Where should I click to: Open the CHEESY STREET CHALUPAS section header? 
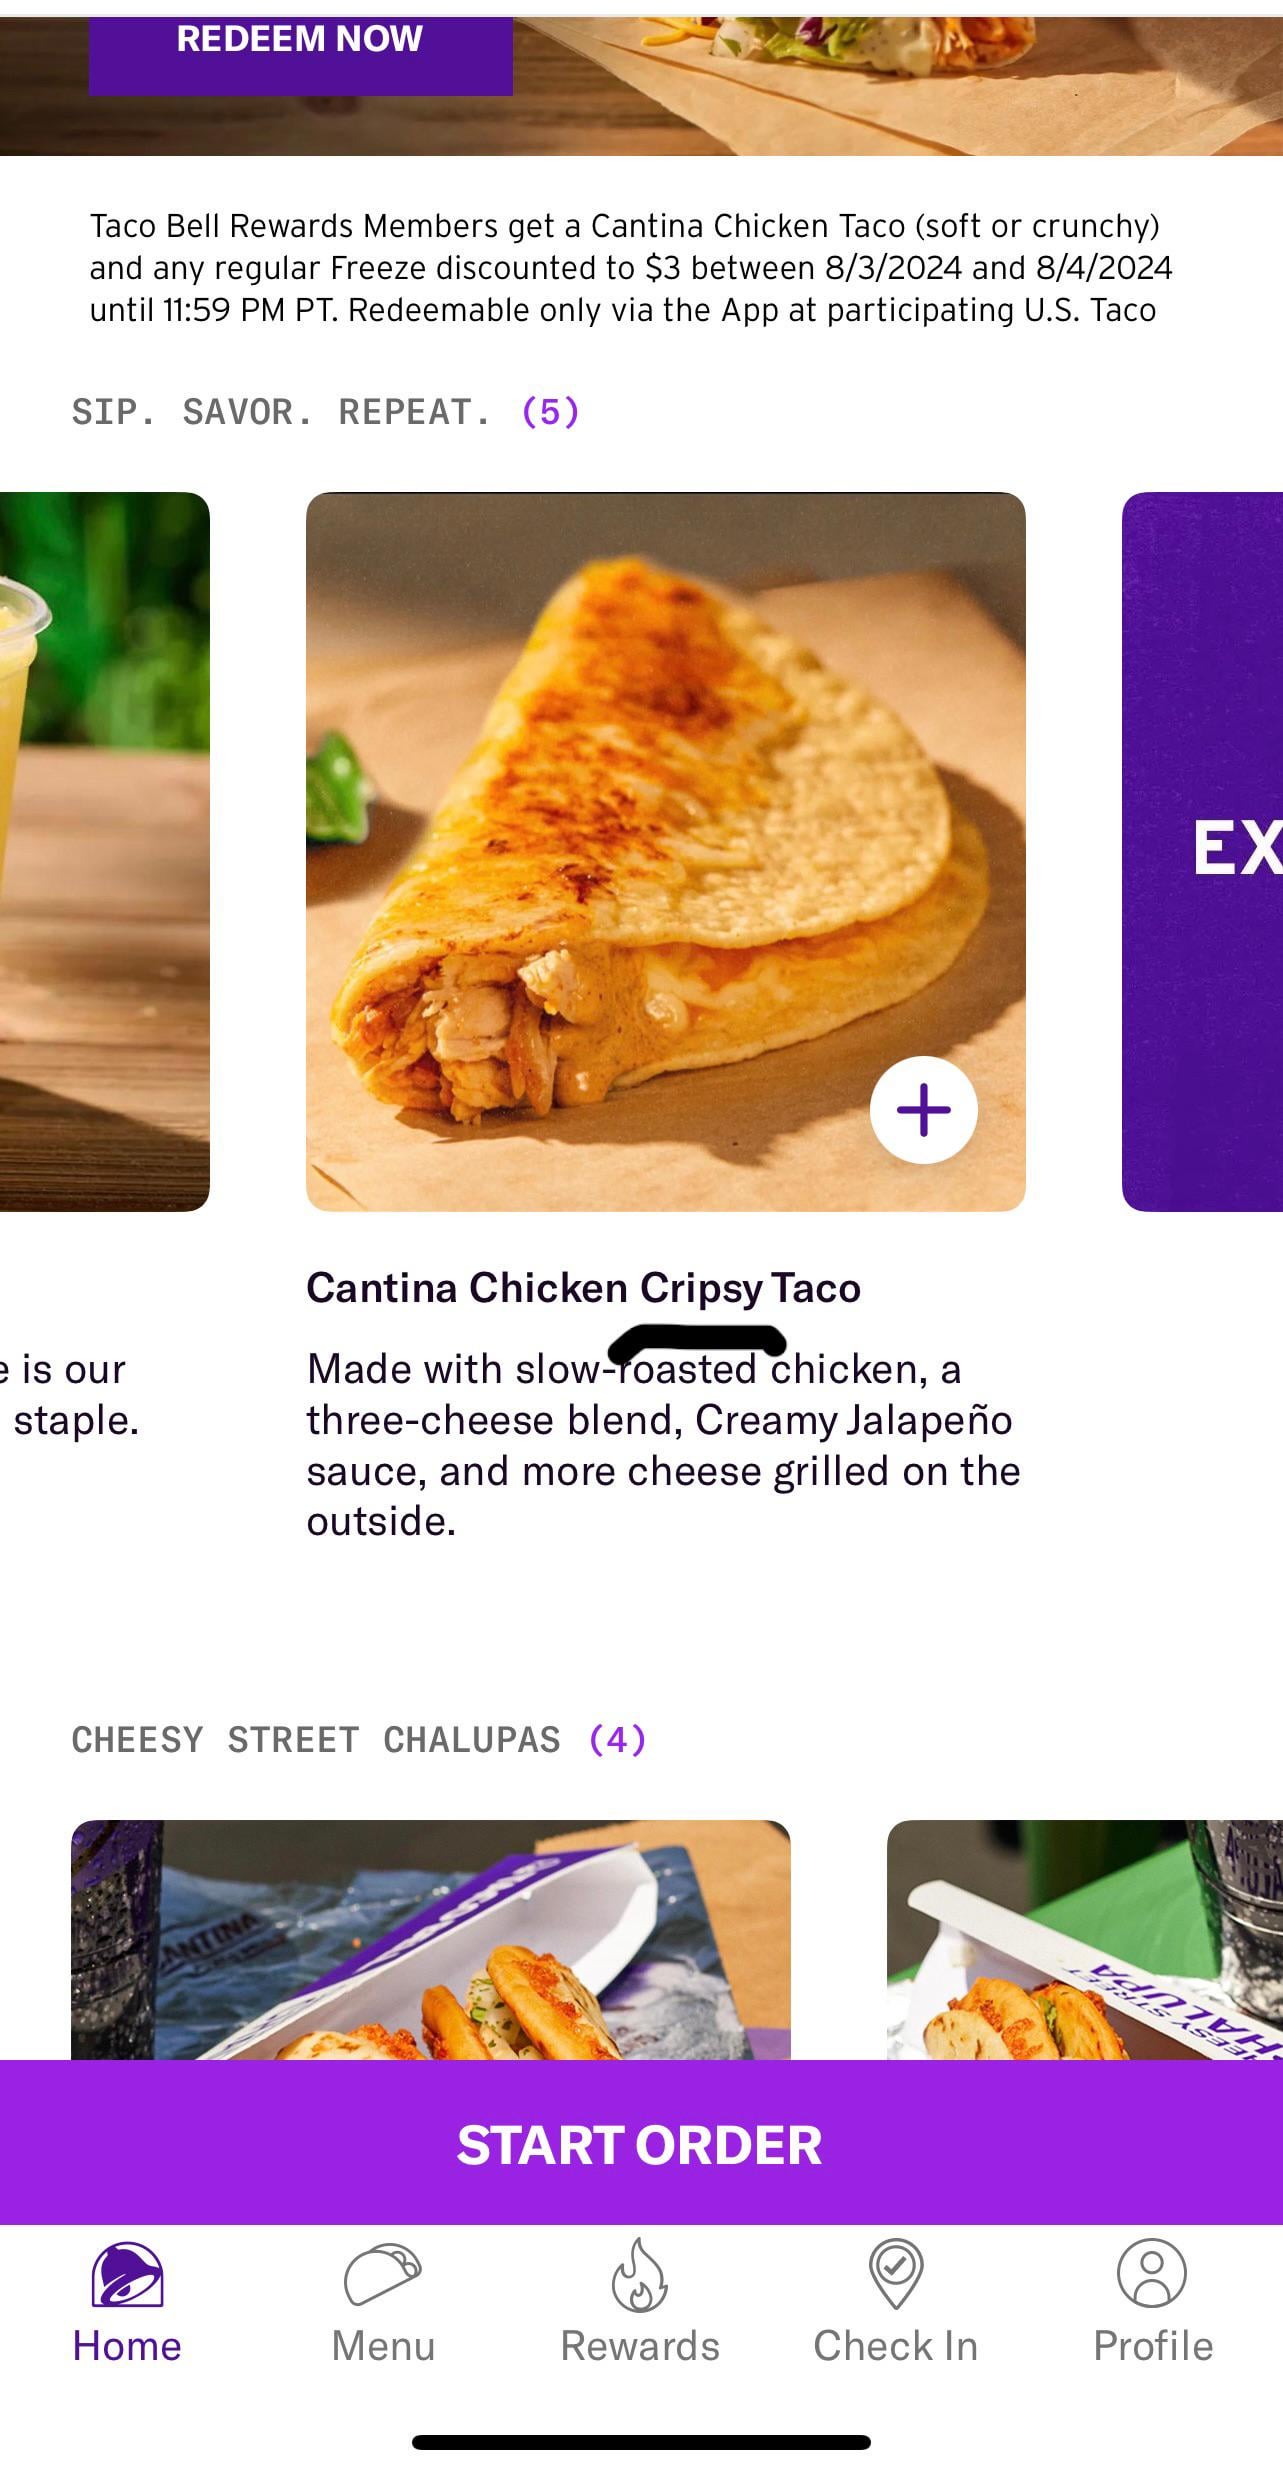tap(358, 1740)
